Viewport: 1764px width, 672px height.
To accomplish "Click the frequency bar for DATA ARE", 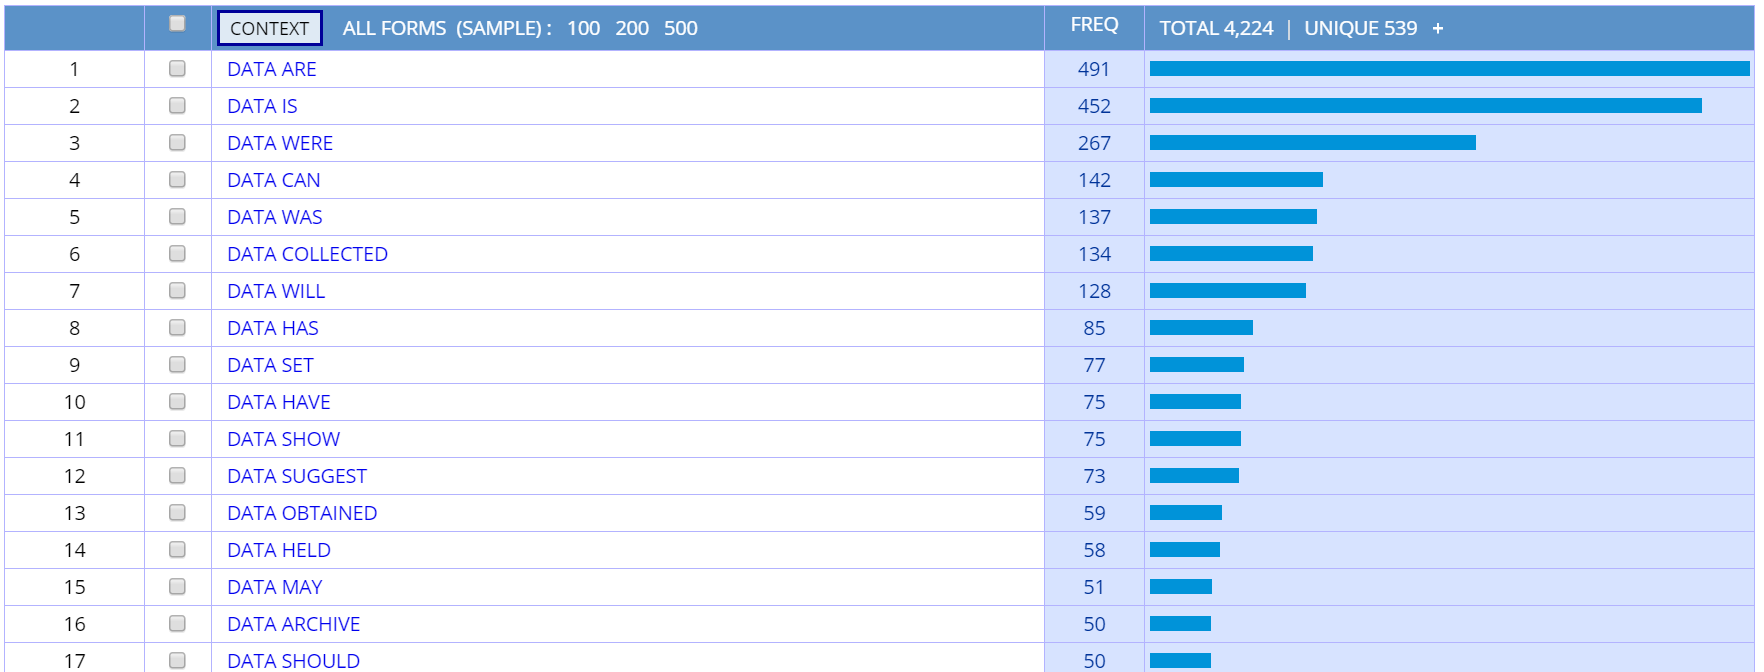I will click(x=1449, y=69).
